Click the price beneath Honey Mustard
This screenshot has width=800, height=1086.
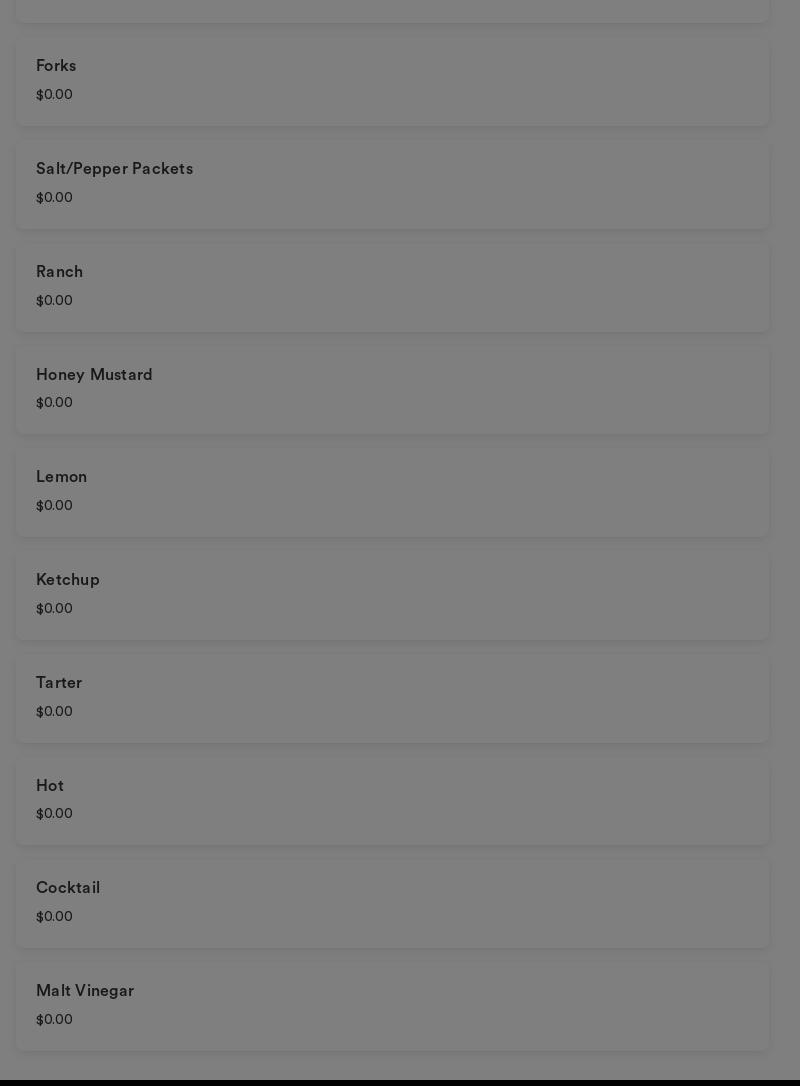55,403
